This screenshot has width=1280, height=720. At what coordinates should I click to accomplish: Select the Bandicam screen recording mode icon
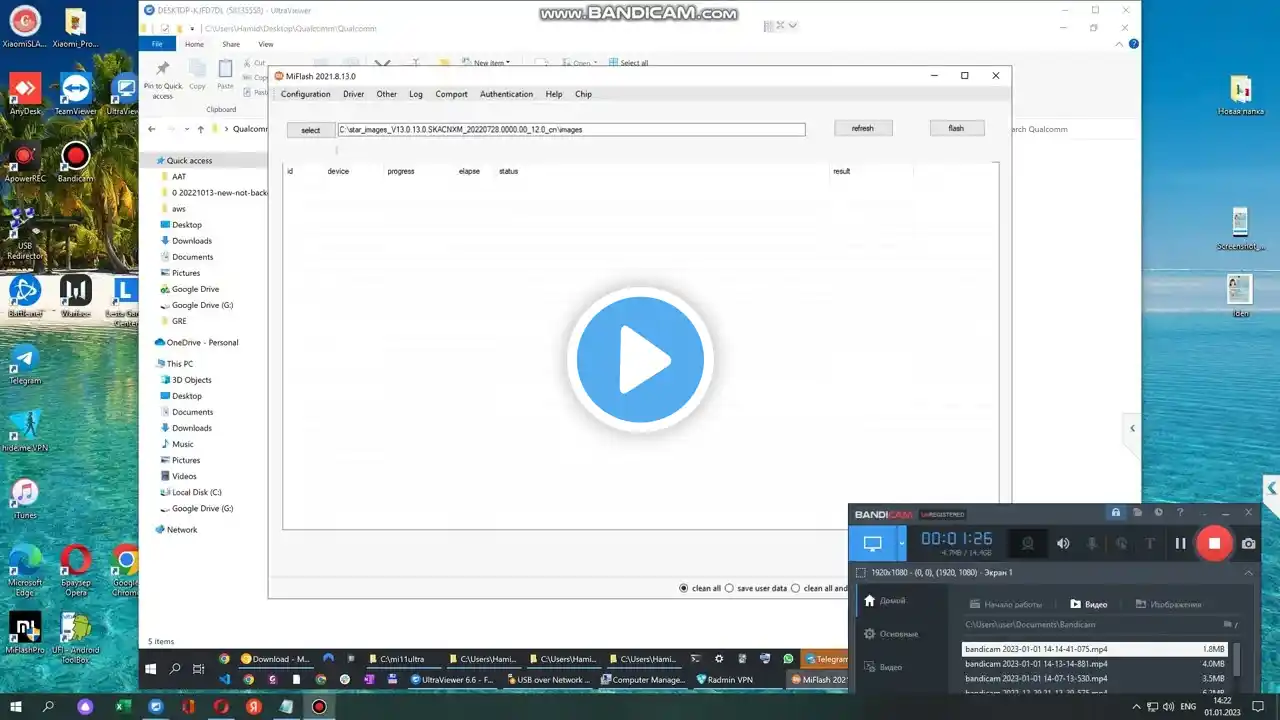point(873,543)
